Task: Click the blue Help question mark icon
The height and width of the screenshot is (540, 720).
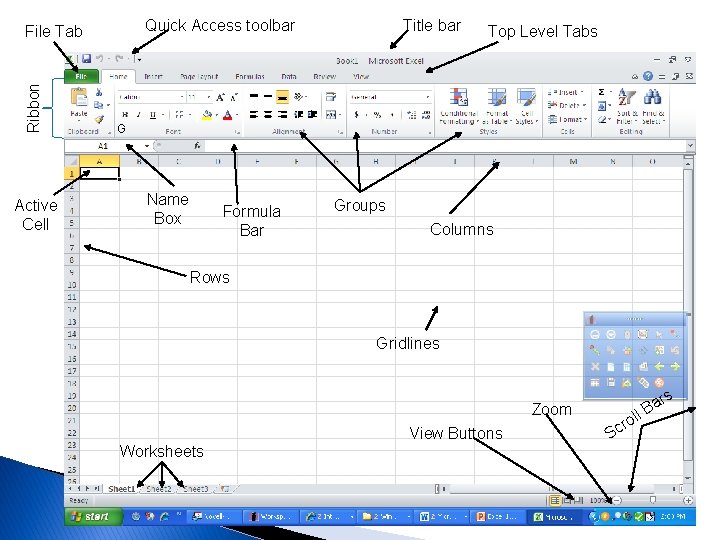Action: pos(648,76)
